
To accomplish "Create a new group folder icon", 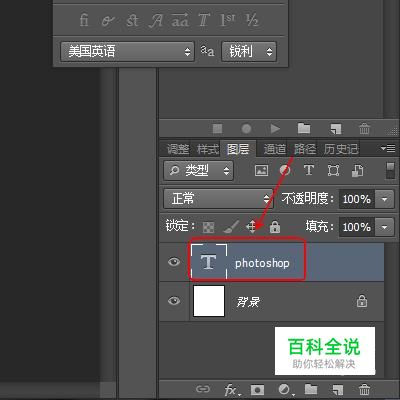I will coord(311,389).
